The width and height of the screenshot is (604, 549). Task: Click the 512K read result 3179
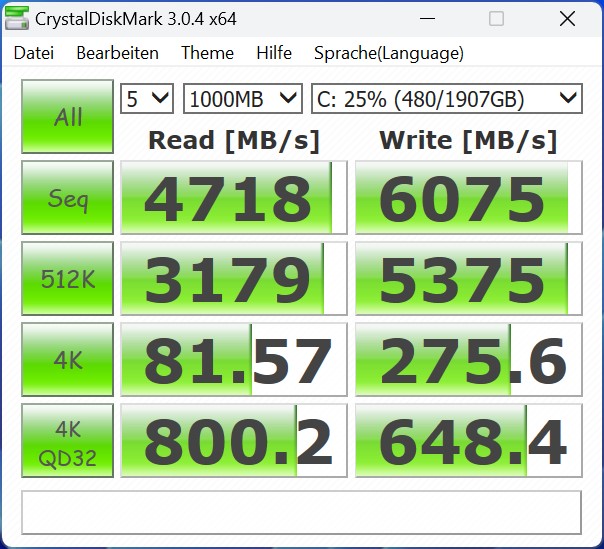click(x=234, y=279)
